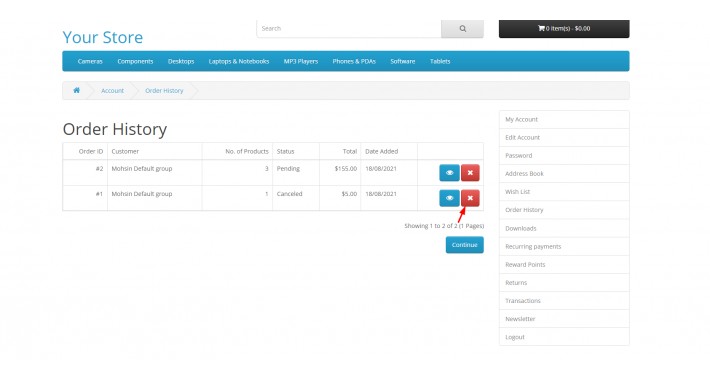Open Reward Points in sidebar
This screenshot has height=380, width=710.
[x=564, y=265]
